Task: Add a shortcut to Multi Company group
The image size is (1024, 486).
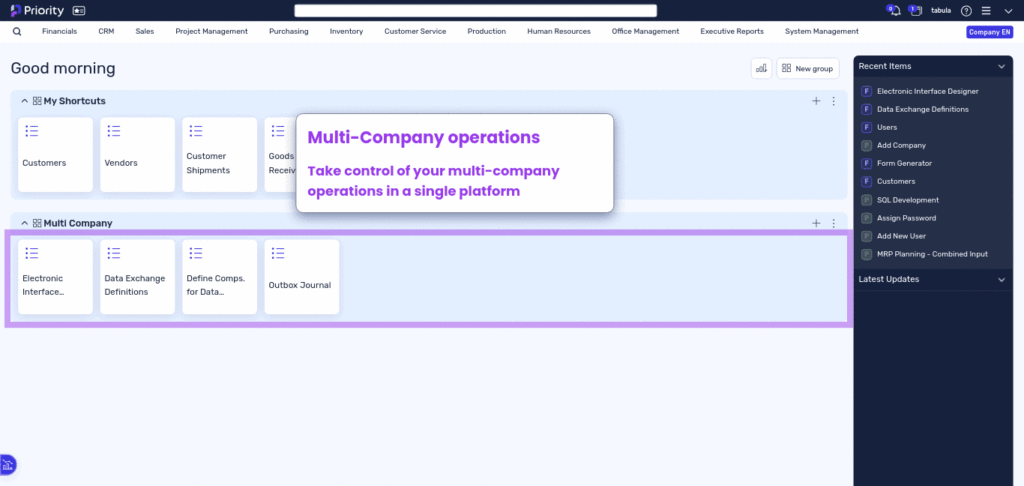Action: (816, 223)
